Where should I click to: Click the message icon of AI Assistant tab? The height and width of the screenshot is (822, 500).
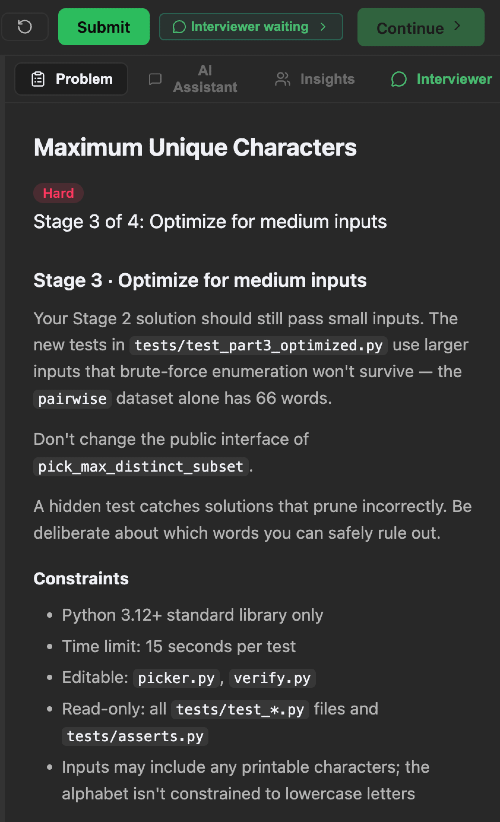pyautogui.click(x=155, y=79)
